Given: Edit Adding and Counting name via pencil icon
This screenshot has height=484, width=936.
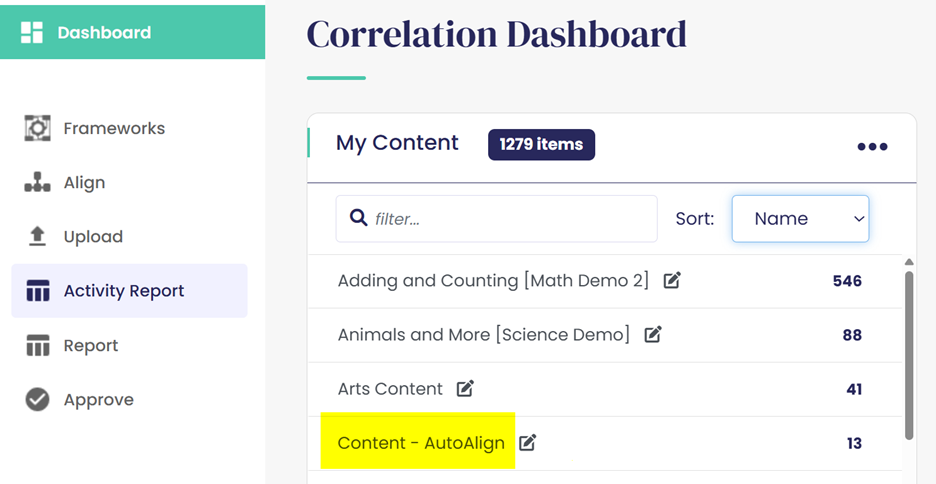Looking at the screenshot, I should click(x=673, y=280).
